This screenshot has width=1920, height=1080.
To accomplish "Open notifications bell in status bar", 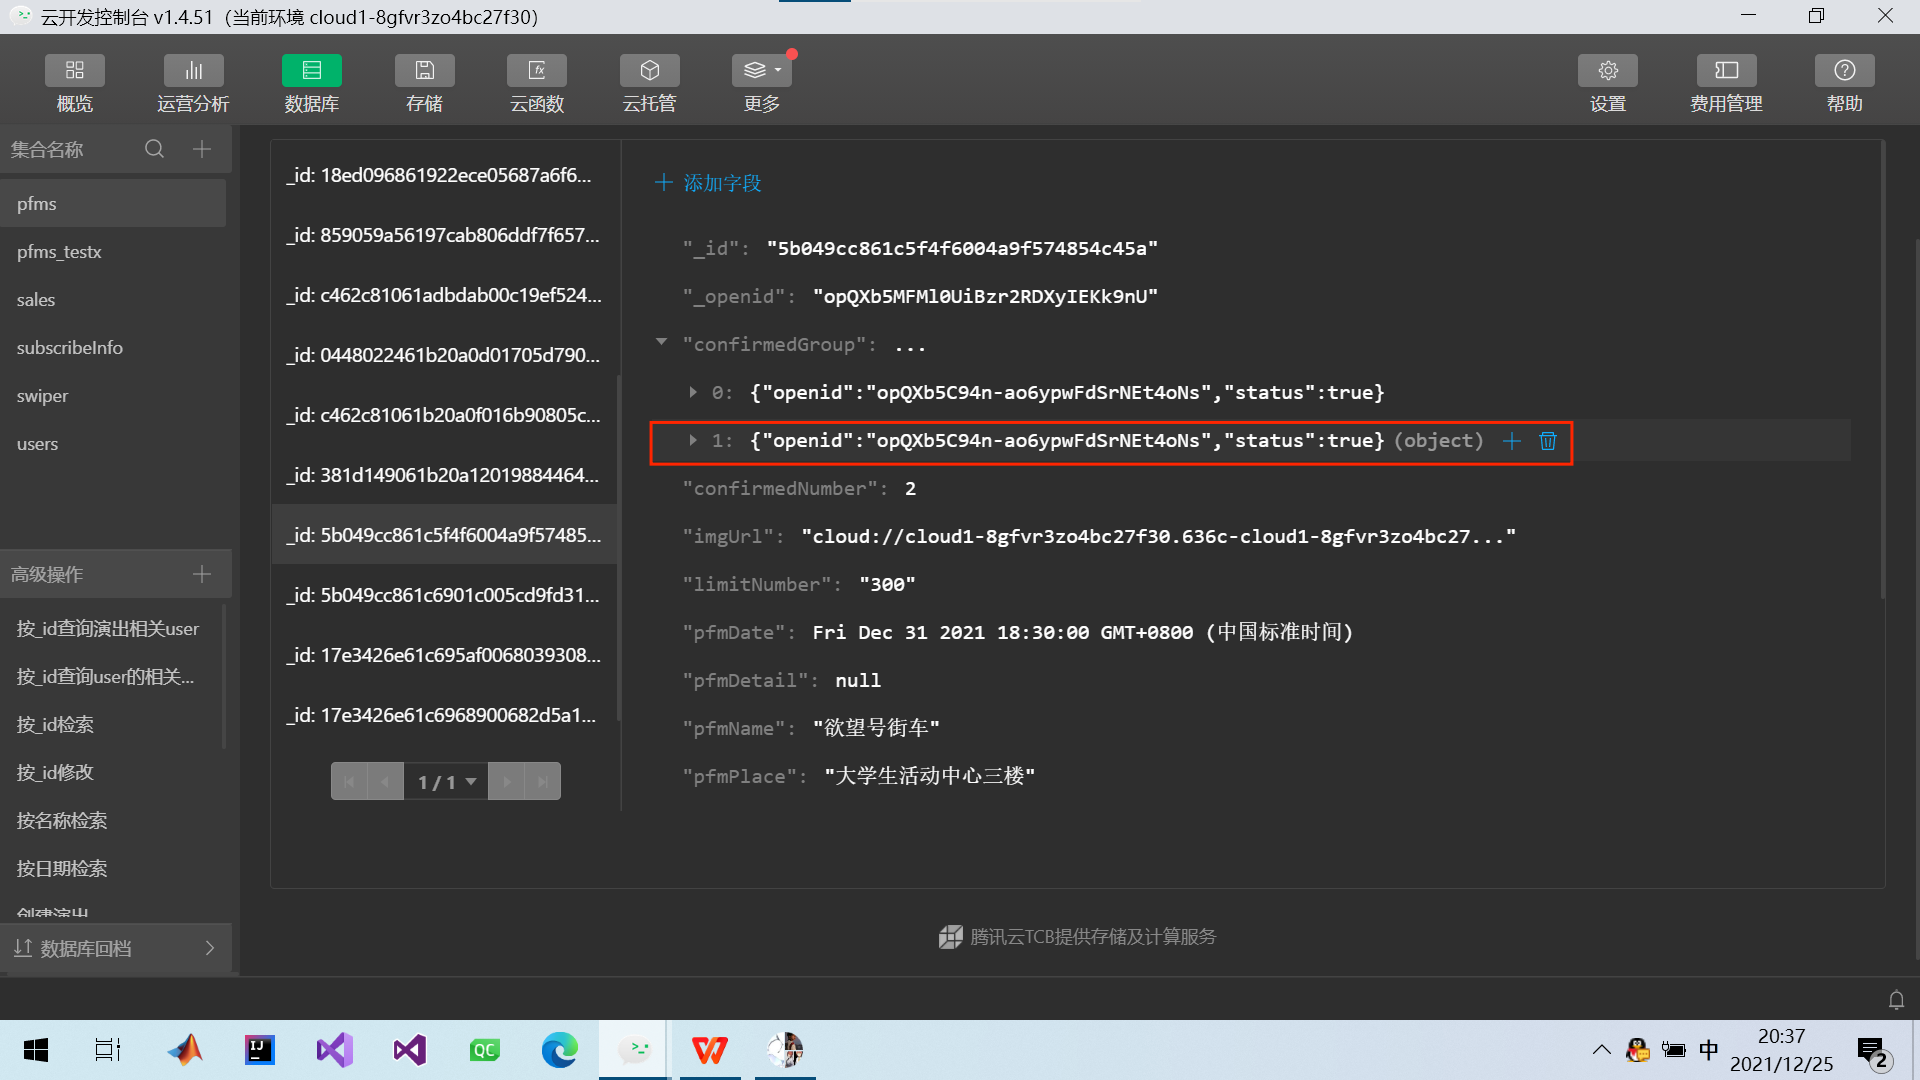I will pyautogui.click(x=1896, y=1000).
